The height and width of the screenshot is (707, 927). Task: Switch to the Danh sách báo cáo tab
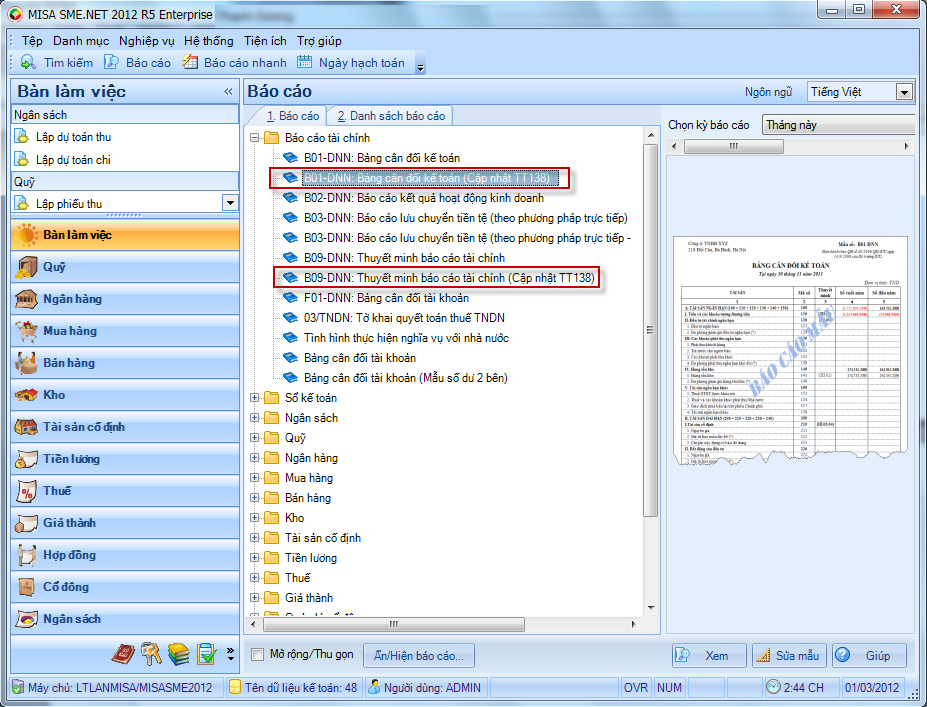click(x=391, y=116)
